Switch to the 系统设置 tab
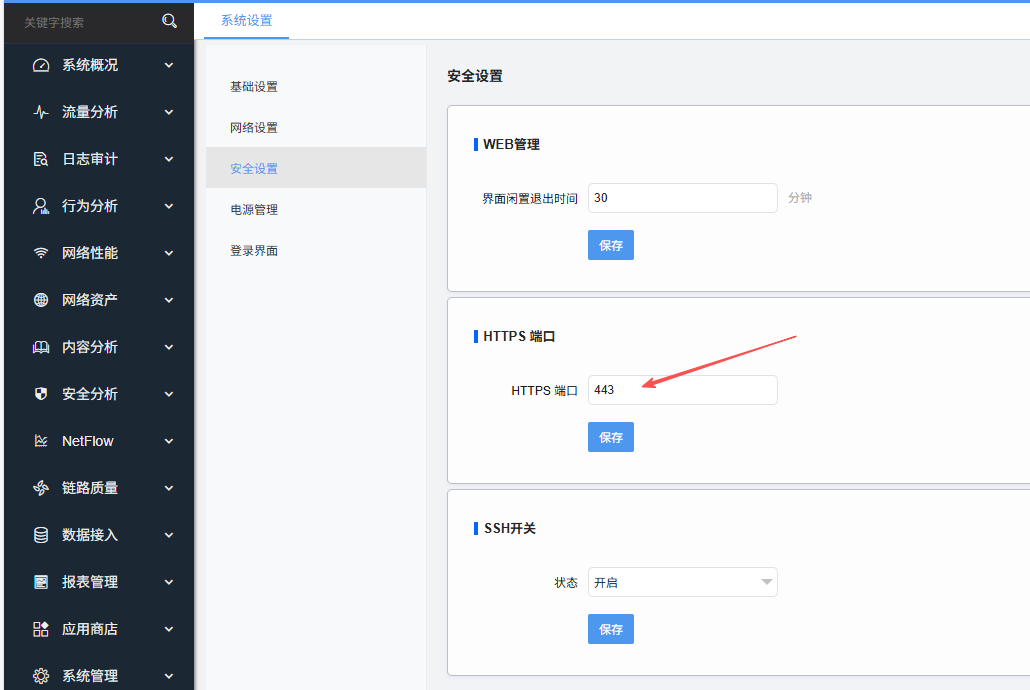This screenshot has height=690, width=1030. click(x=246, y=20)
